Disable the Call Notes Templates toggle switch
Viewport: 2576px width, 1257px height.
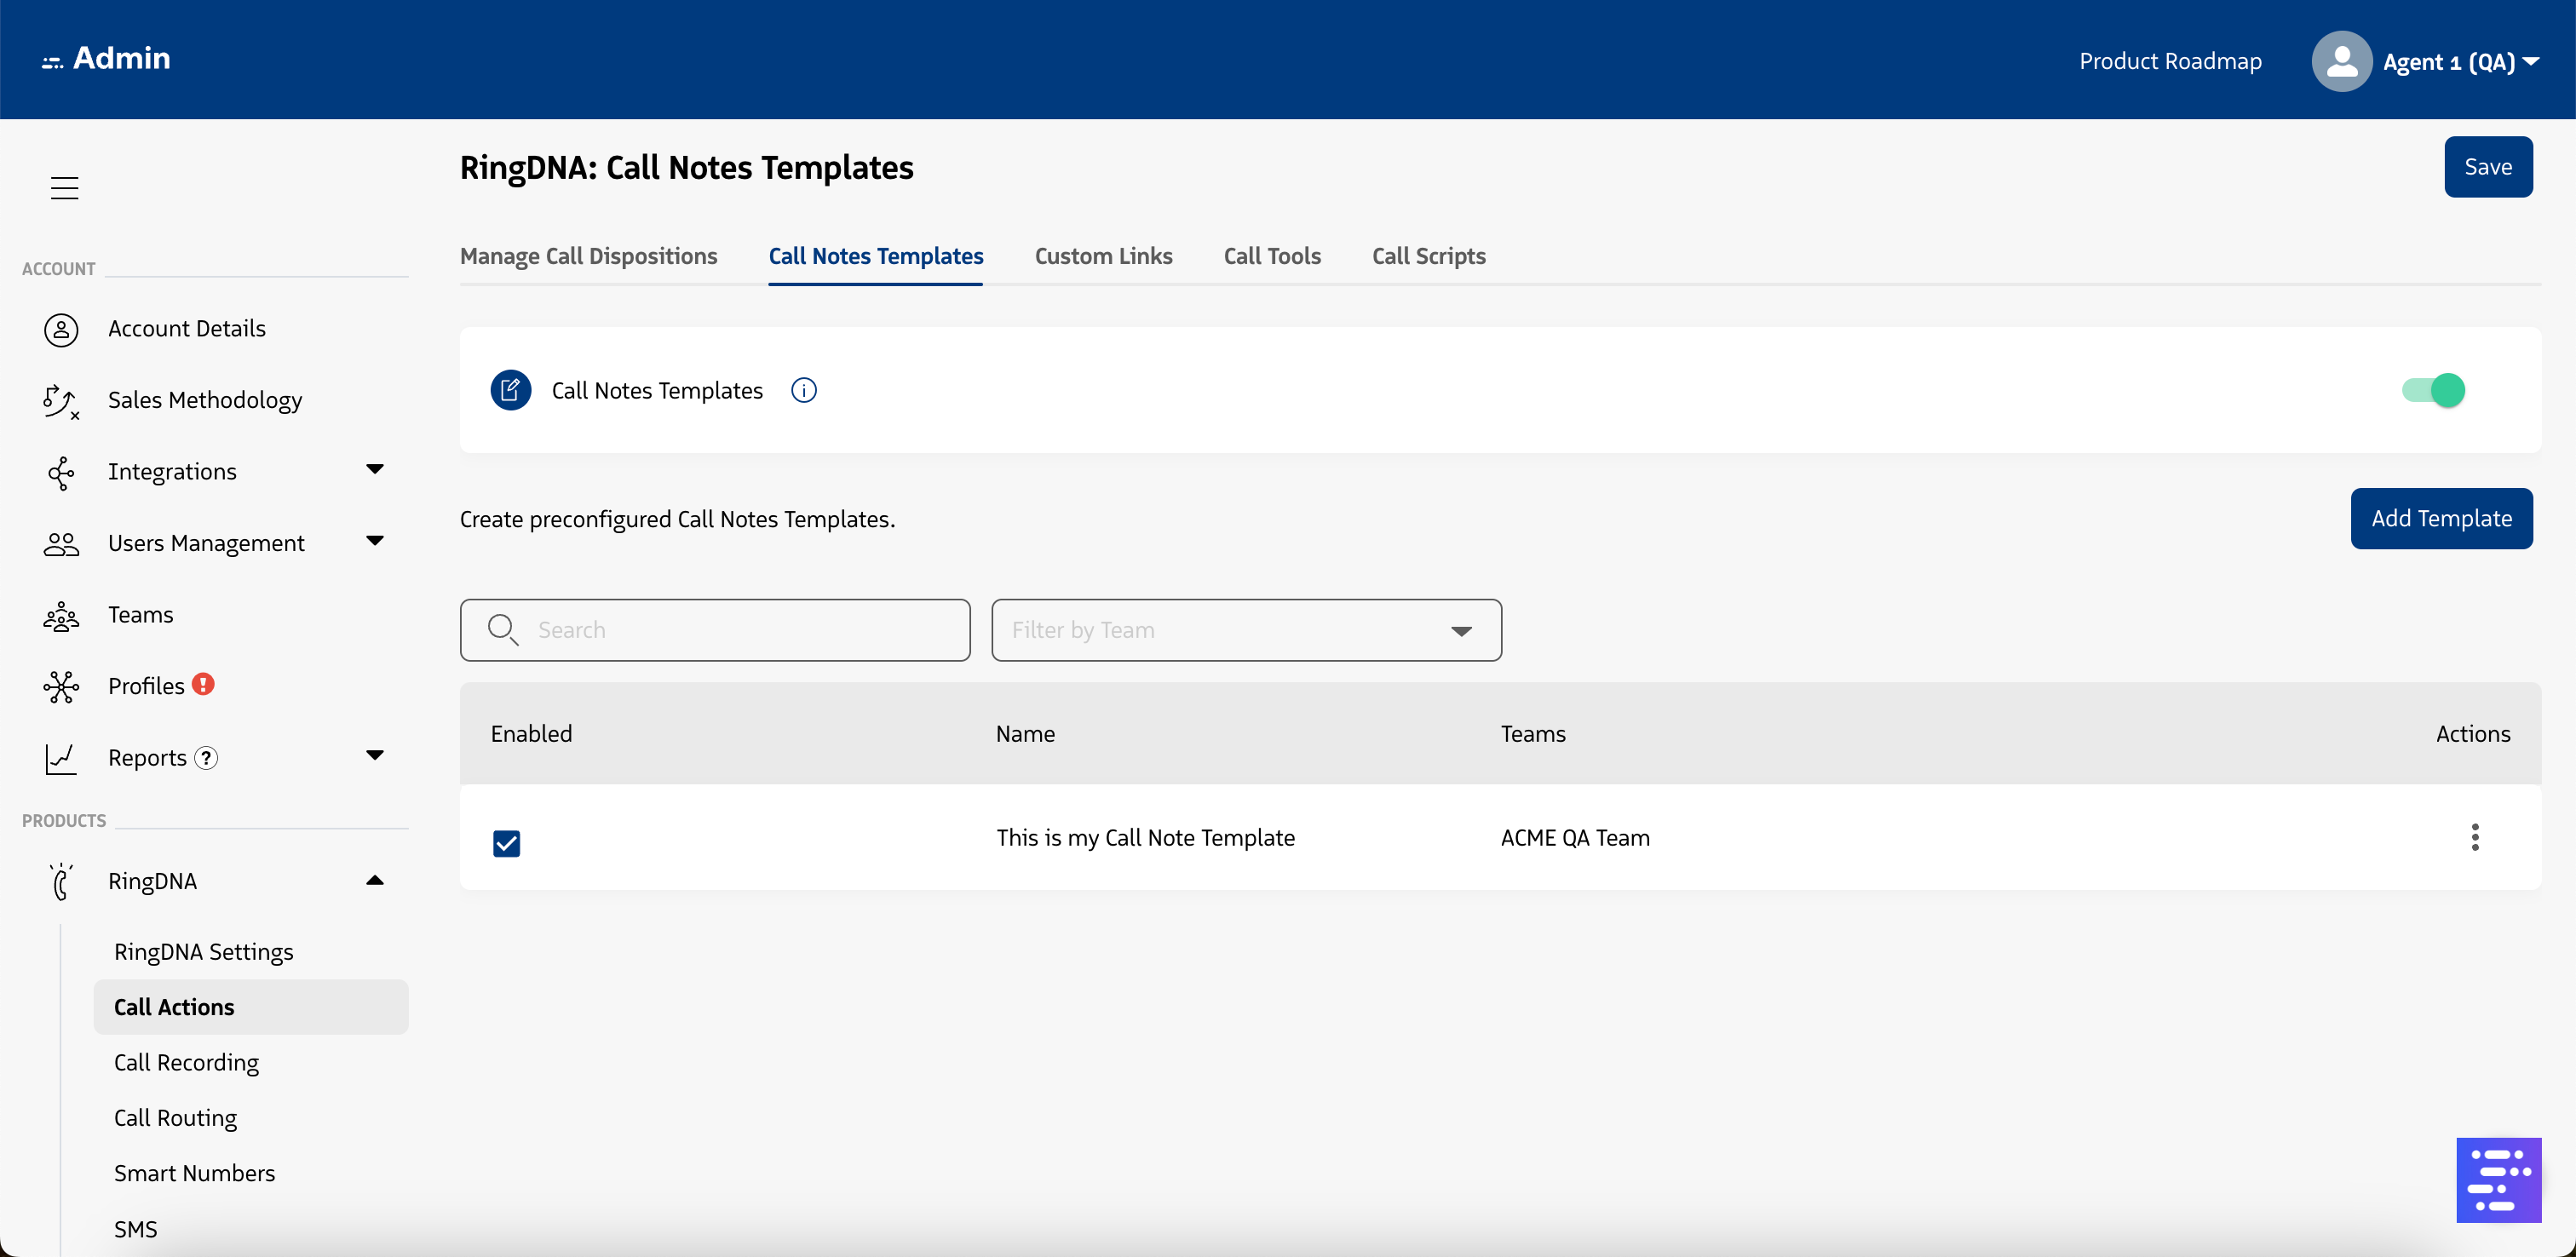click(x=2432, y=390)
